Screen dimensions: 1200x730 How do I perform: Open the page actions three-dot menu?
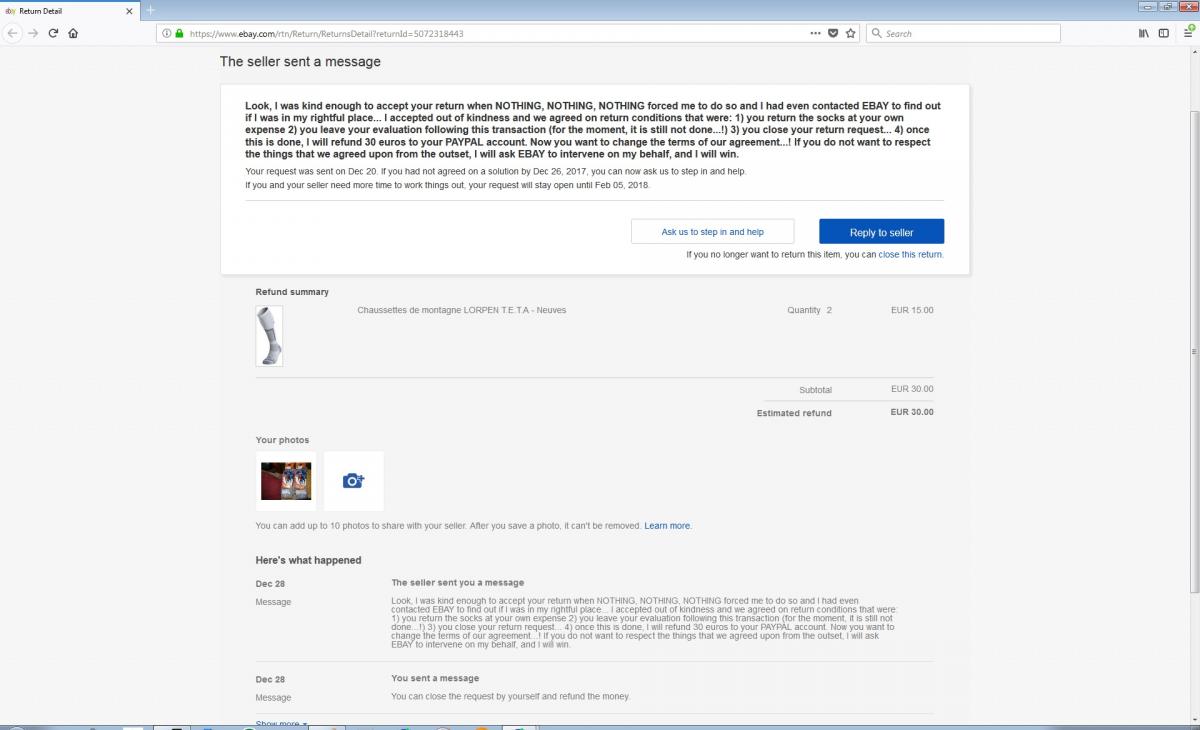pos(816,33)
